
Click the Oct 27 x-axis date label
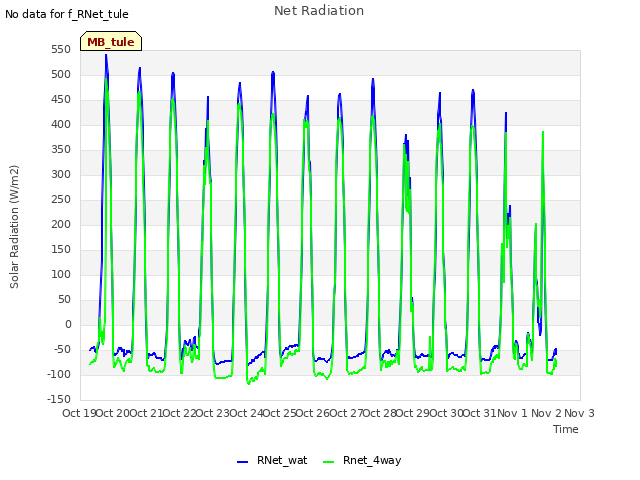346,413
